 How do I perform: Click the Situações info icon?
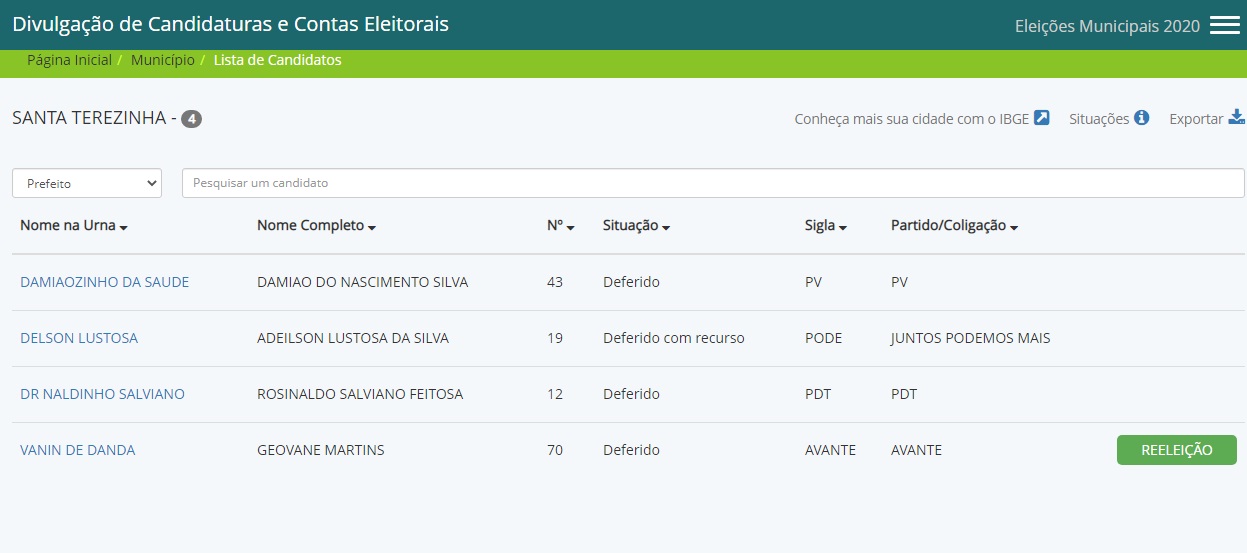point(1141,118)
